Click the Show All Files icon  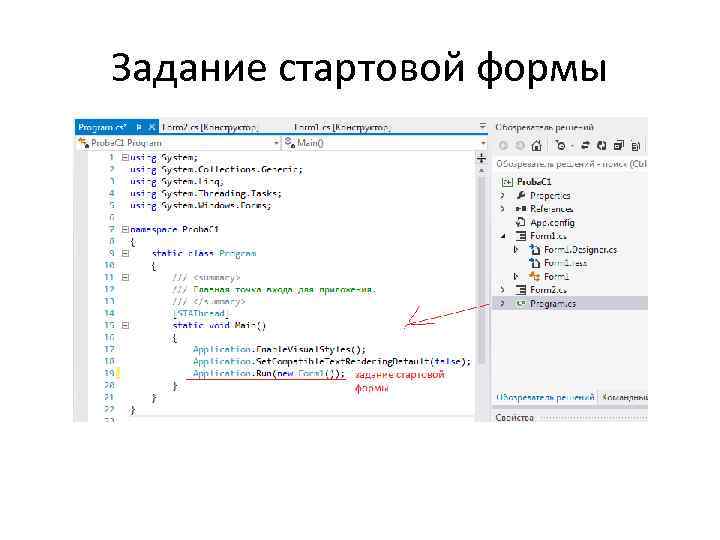pyautogui.click(x=636, y=146)
